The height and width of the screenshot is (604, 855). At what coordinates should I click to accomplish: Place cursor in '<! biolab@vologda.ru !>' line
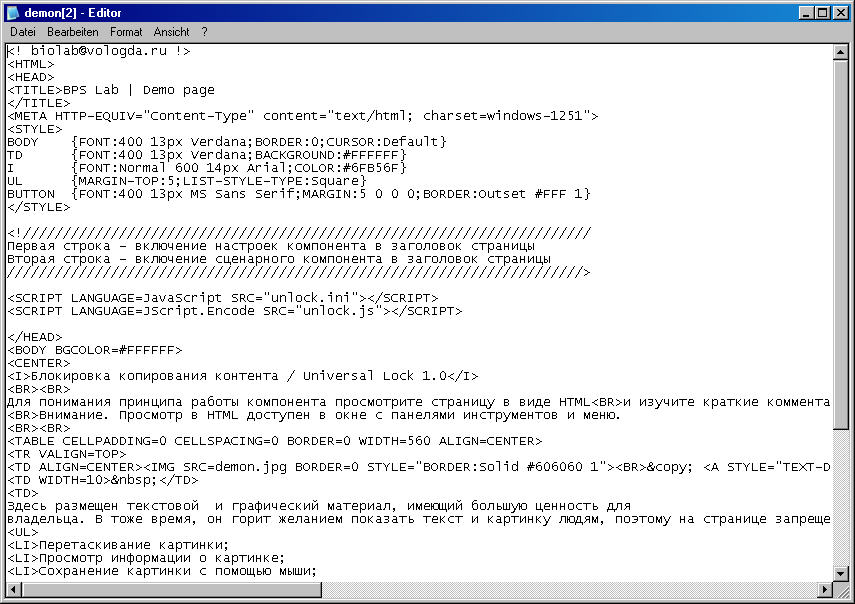point(99,51)
